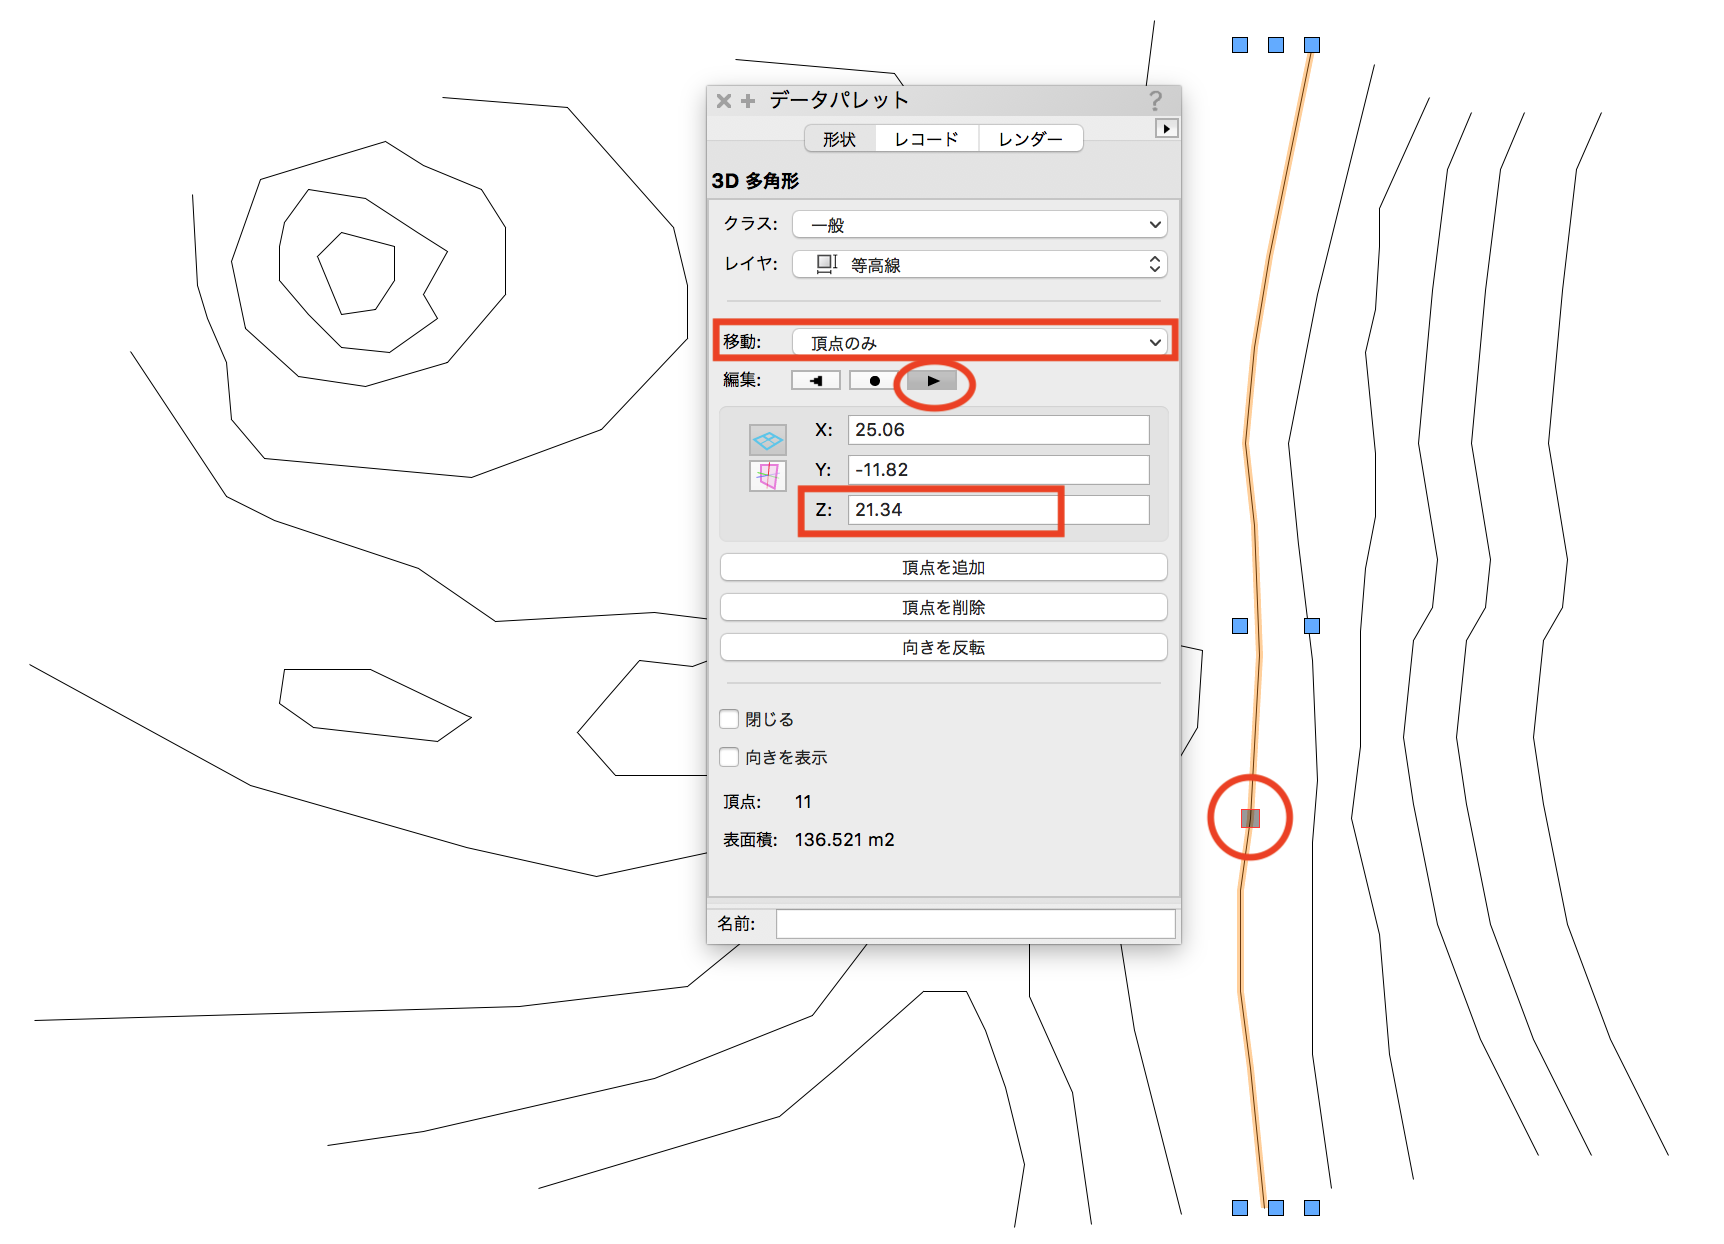The width and height of the screenshot is (1724, 1244).
Task: Click the middle vertex dot button
Action: (874, 381)
